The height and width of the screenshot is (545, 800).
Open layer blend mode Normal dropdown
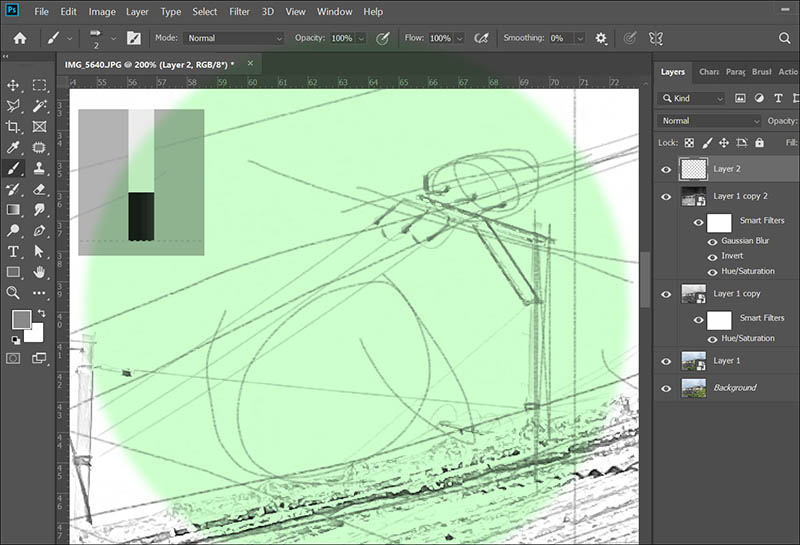(709, 121)
